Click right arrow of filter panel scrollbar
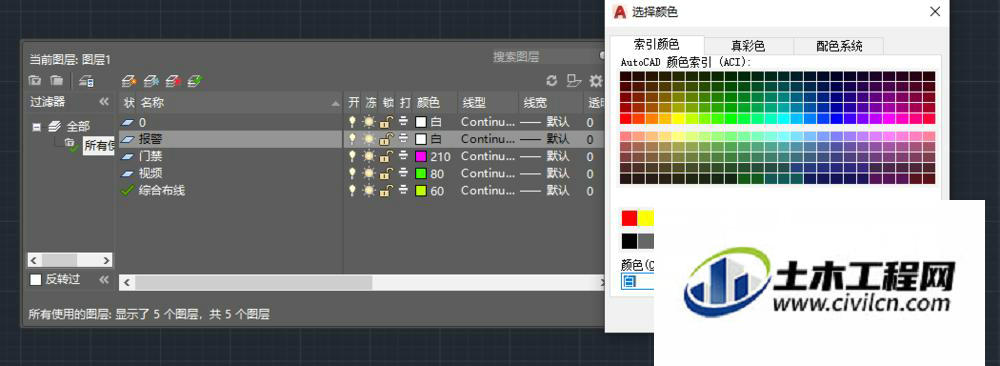 (107, 260)
